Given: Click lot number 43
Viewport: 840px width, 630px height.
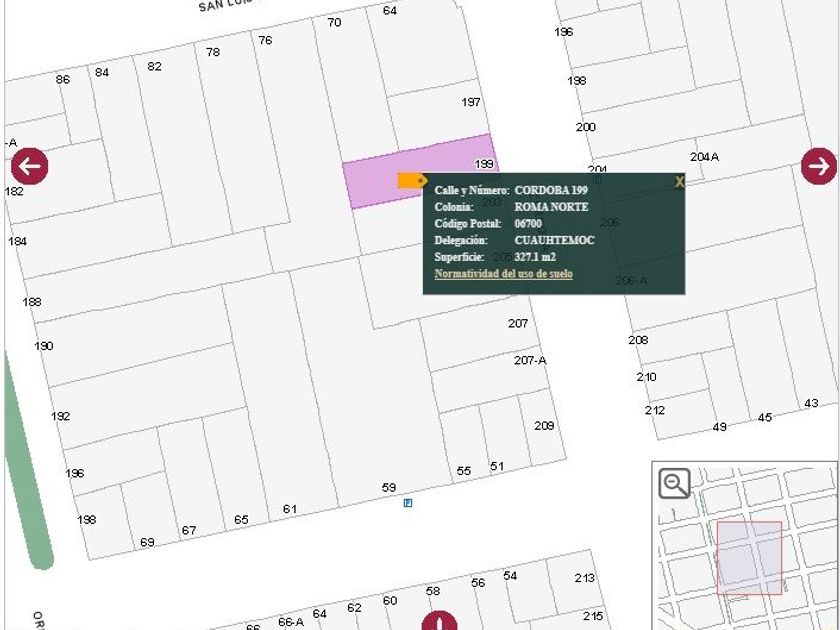Looking at the screenshot, I should [x=811, y=403].
